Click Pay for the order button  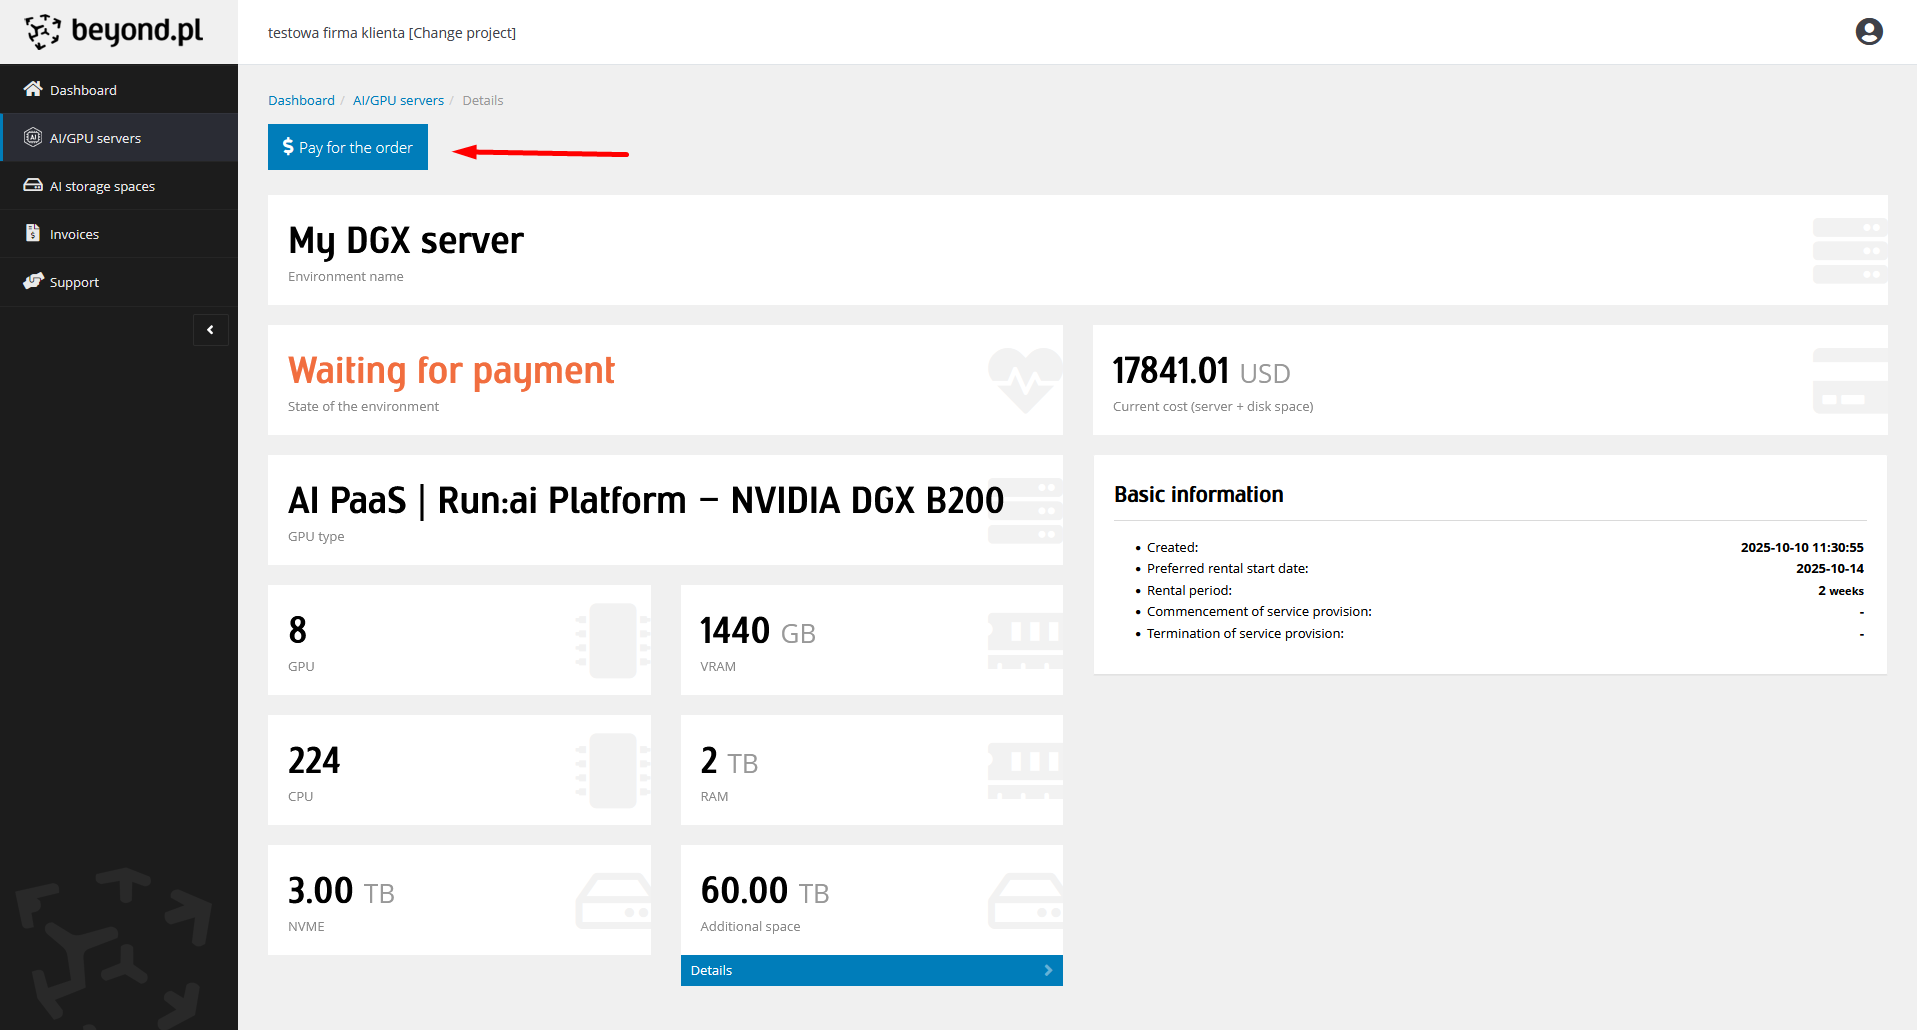(x=348, y=147)
